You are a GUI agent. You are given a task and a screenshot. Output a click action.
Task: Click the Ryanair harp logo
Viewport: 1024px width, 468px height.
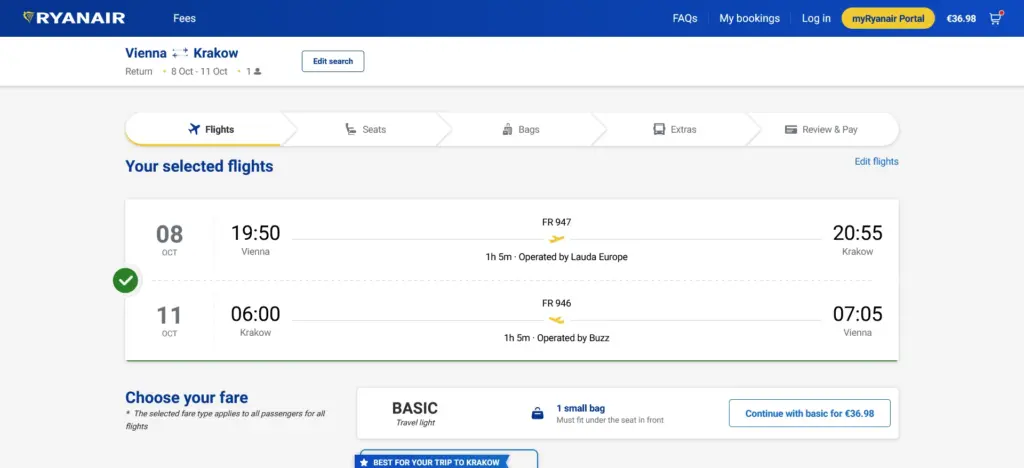tap(28, 18)
